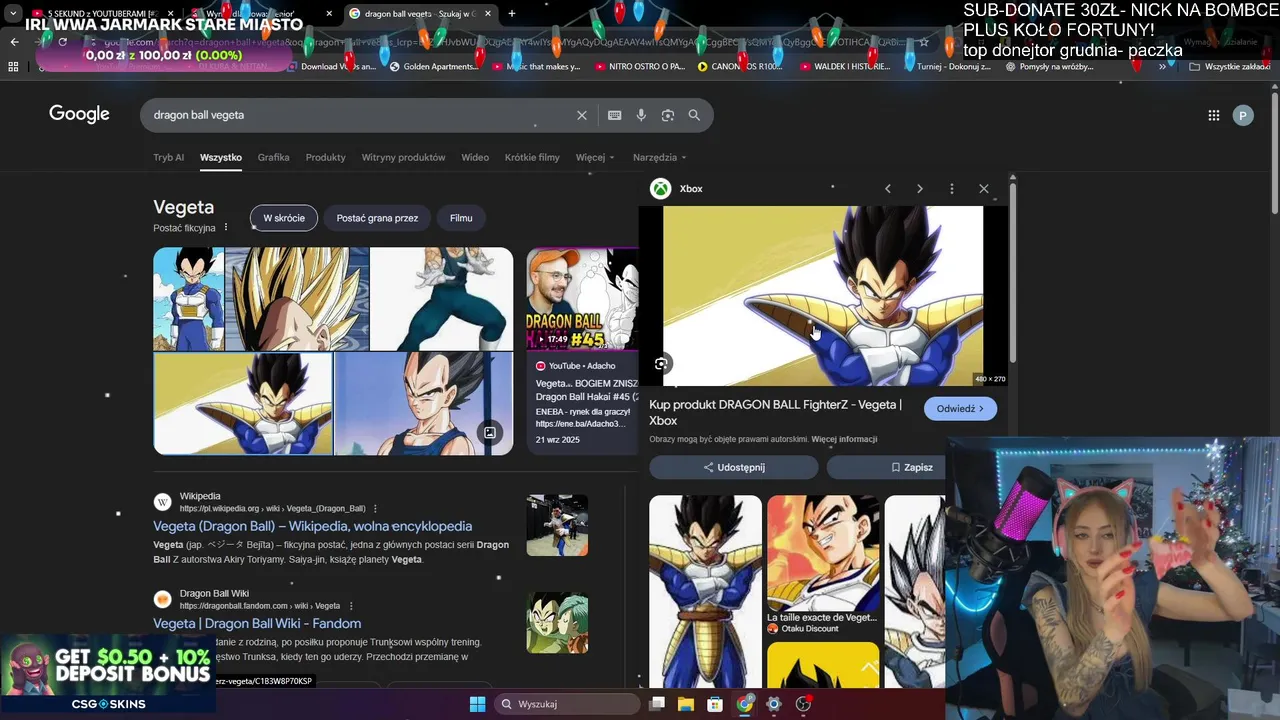This screenshot has height=720, width=1280.
Task: Close the image preview panel
Action: click(x=983, y=188)
